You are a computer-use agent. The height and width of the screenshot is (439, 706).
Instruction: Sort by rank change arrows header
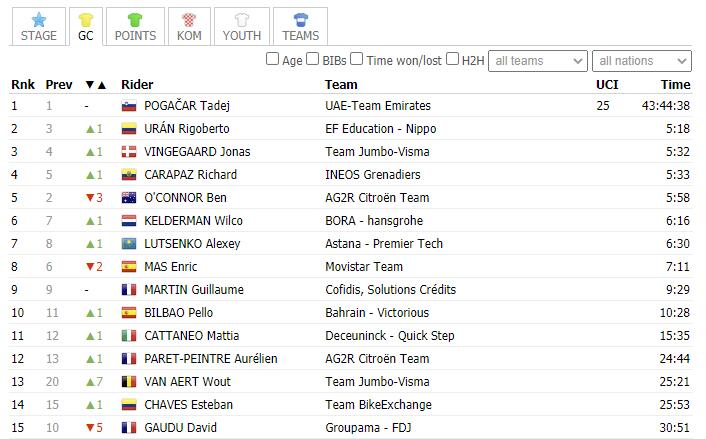tap(95, 85)
